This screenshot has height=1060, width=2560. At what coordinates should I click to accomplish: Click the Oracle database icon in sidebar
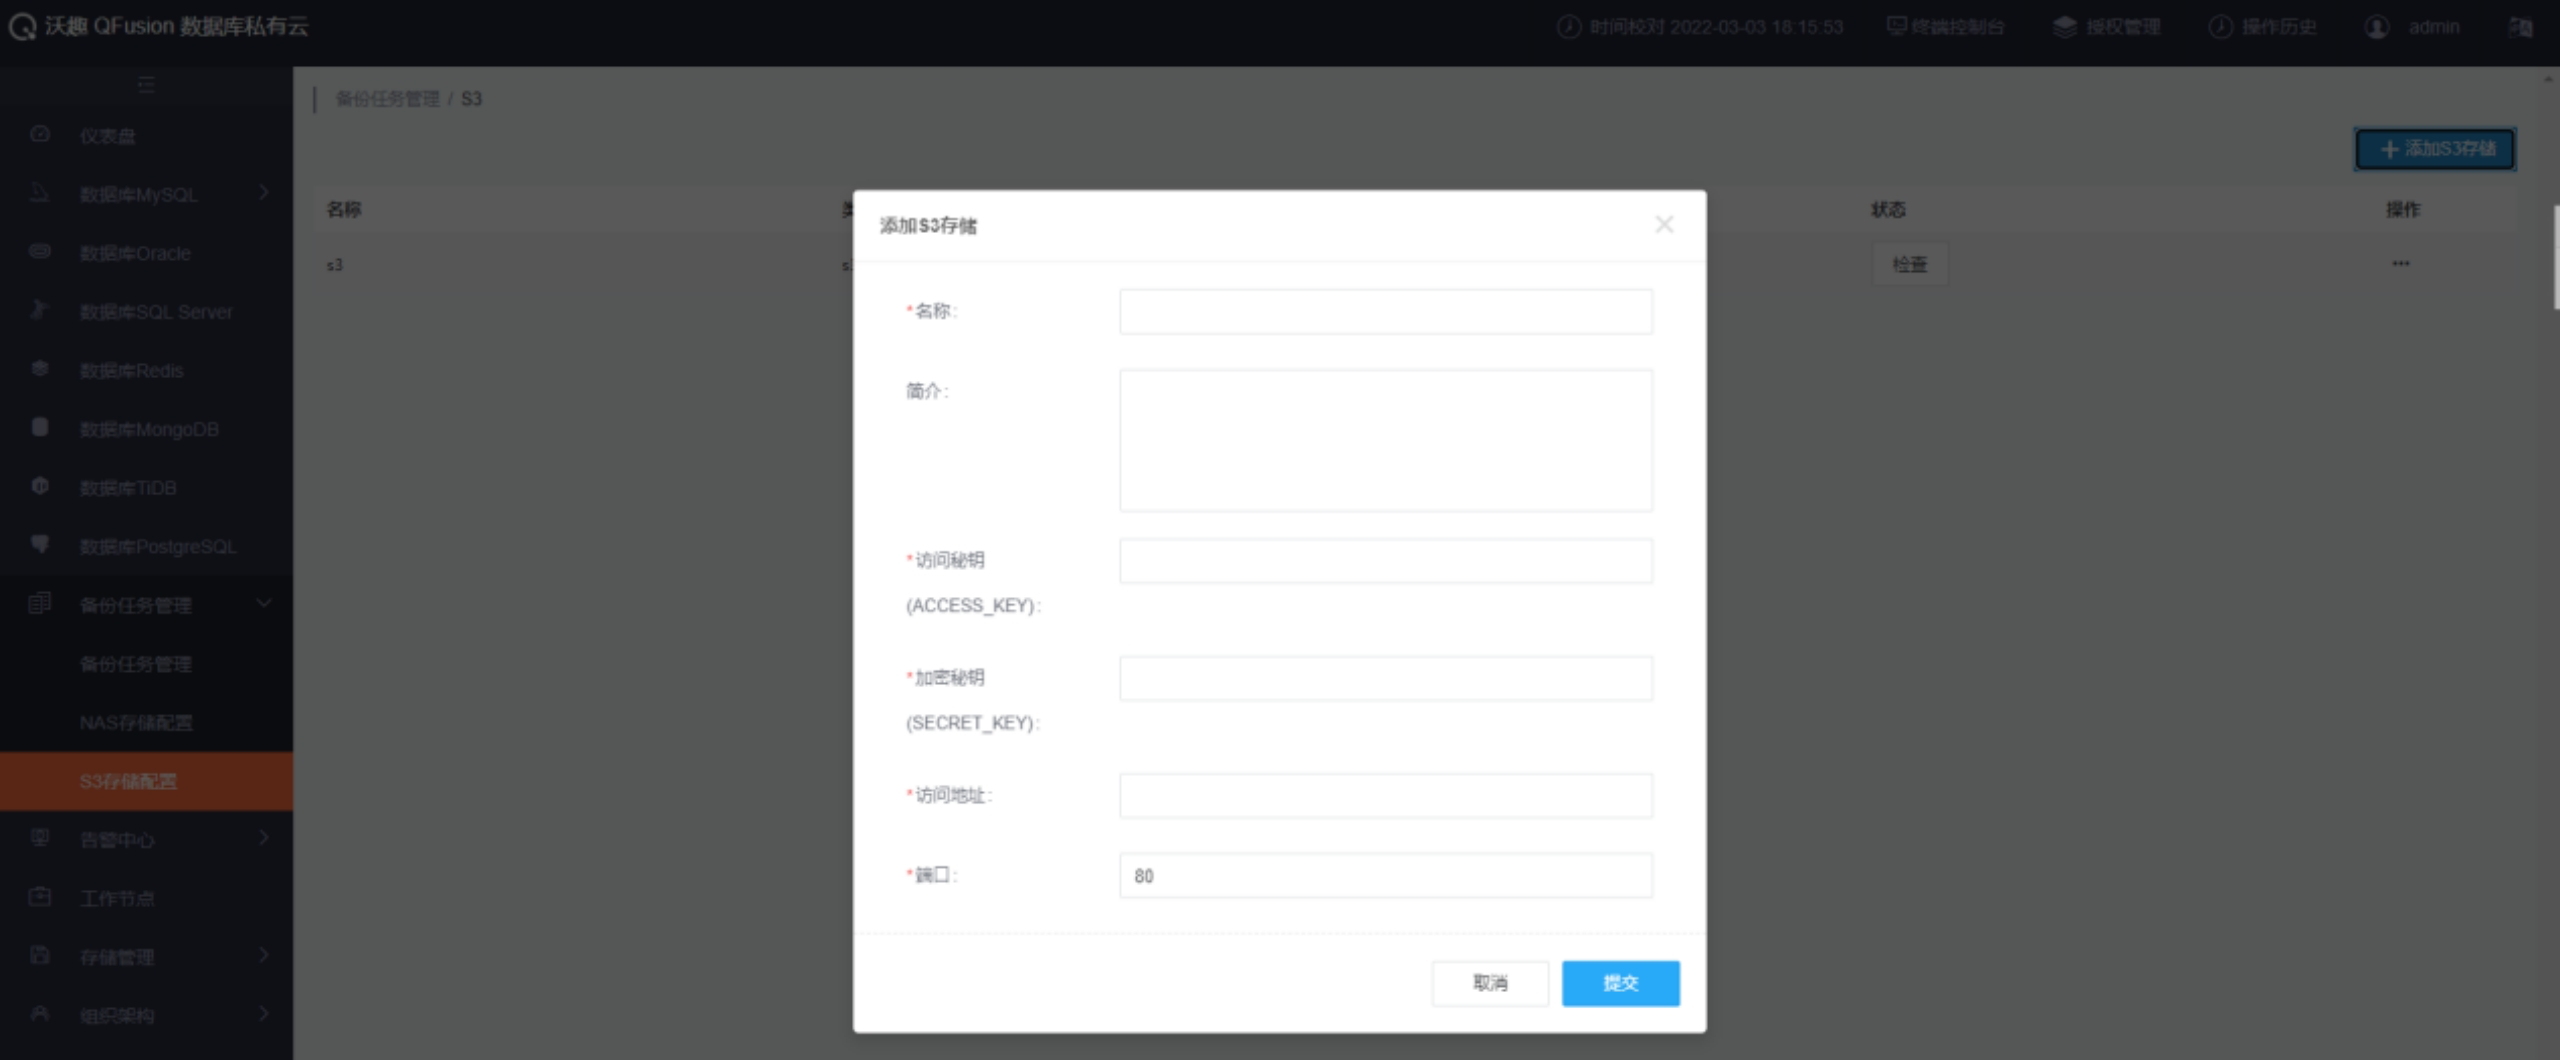[x=40, y=251]
